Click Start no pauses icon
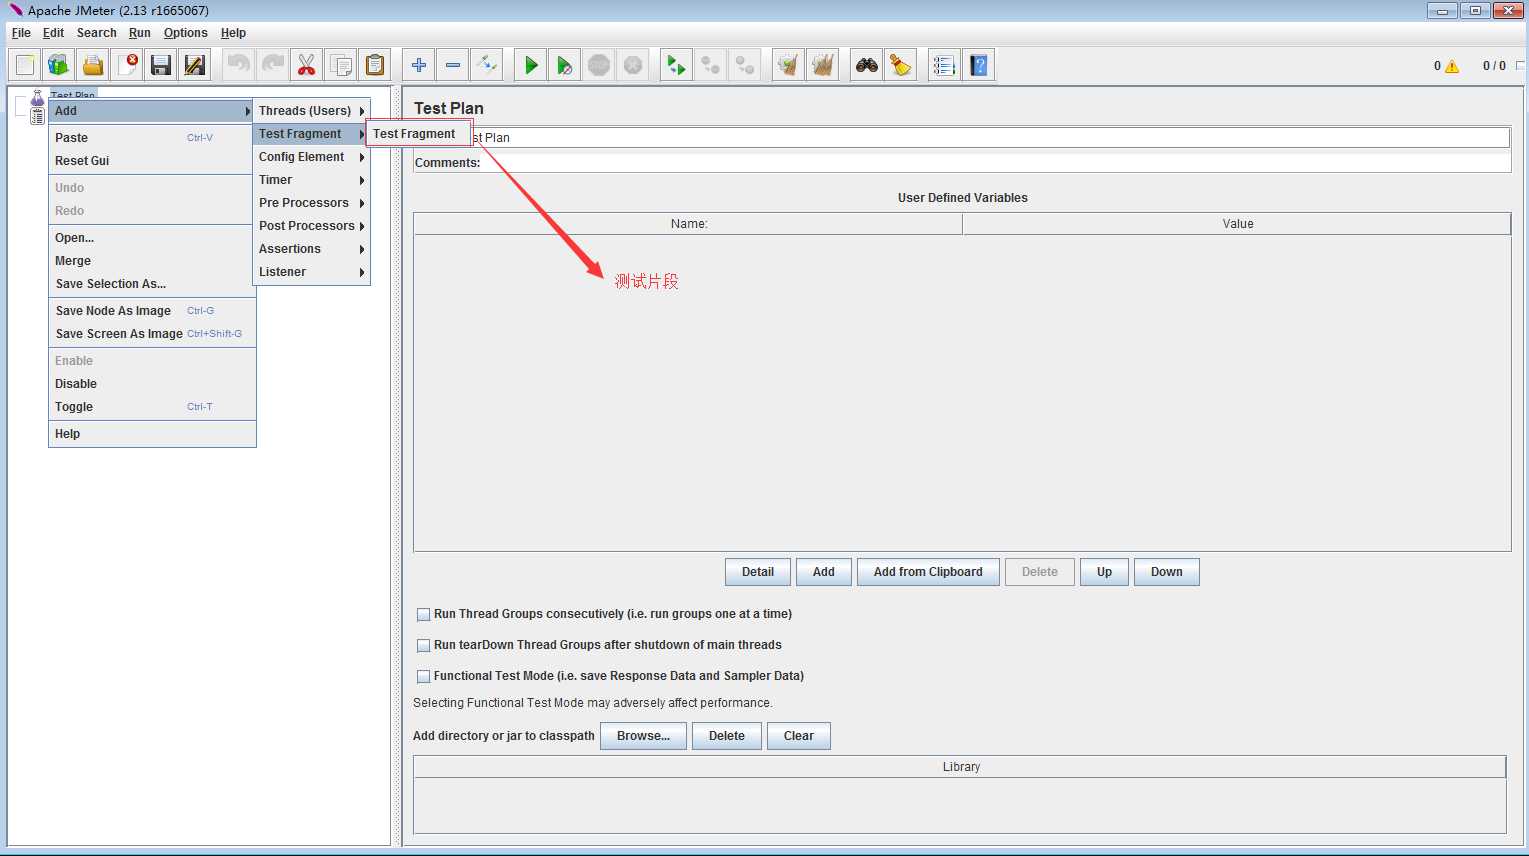This screenshot has width=1529, height=856. (565, 65)
